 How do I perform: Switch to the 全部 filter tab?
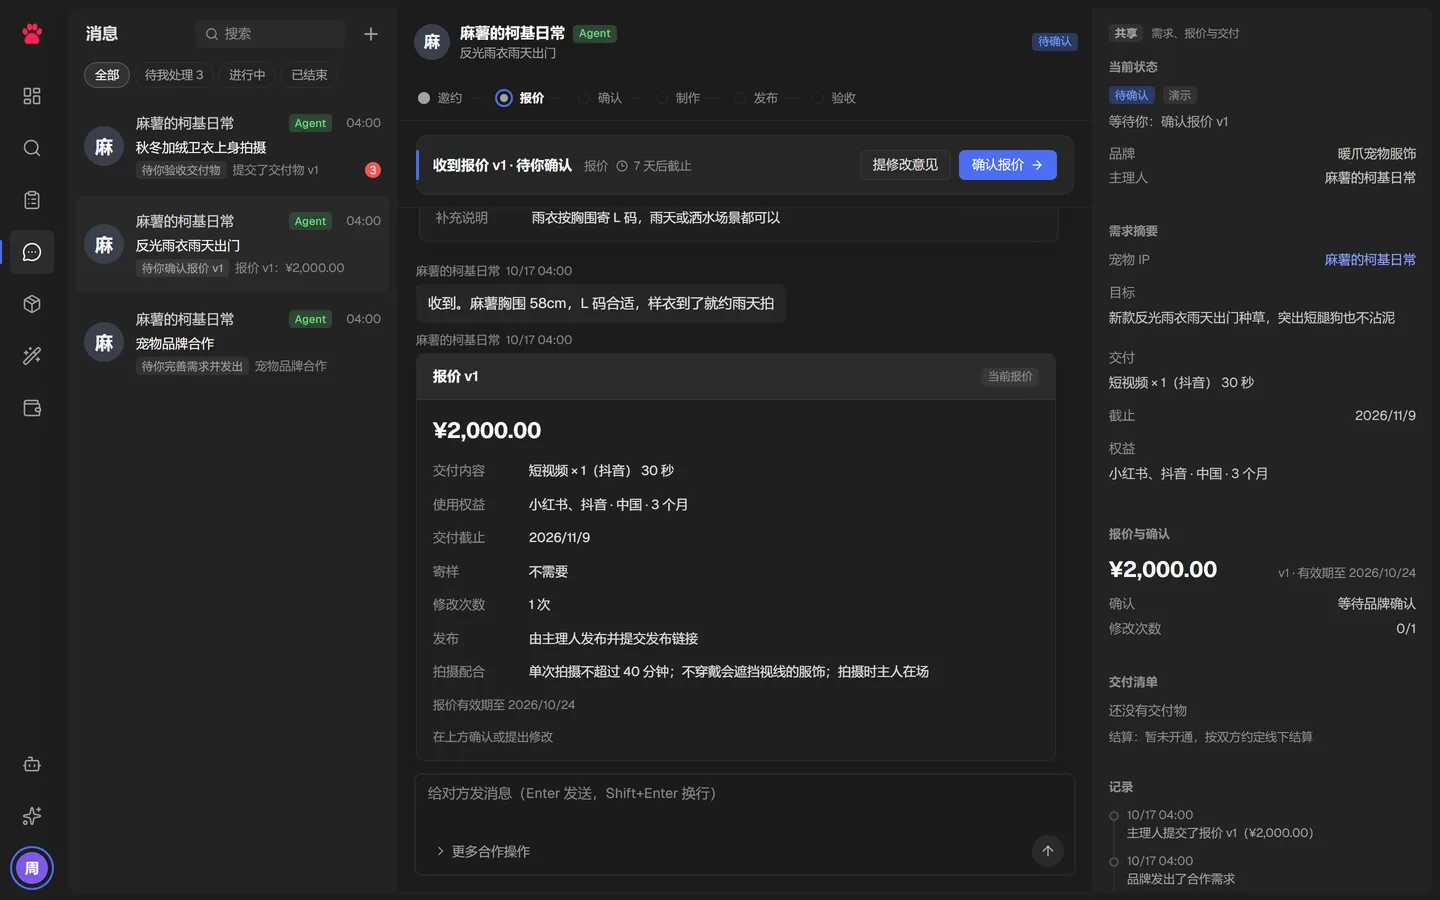(107, 75)
